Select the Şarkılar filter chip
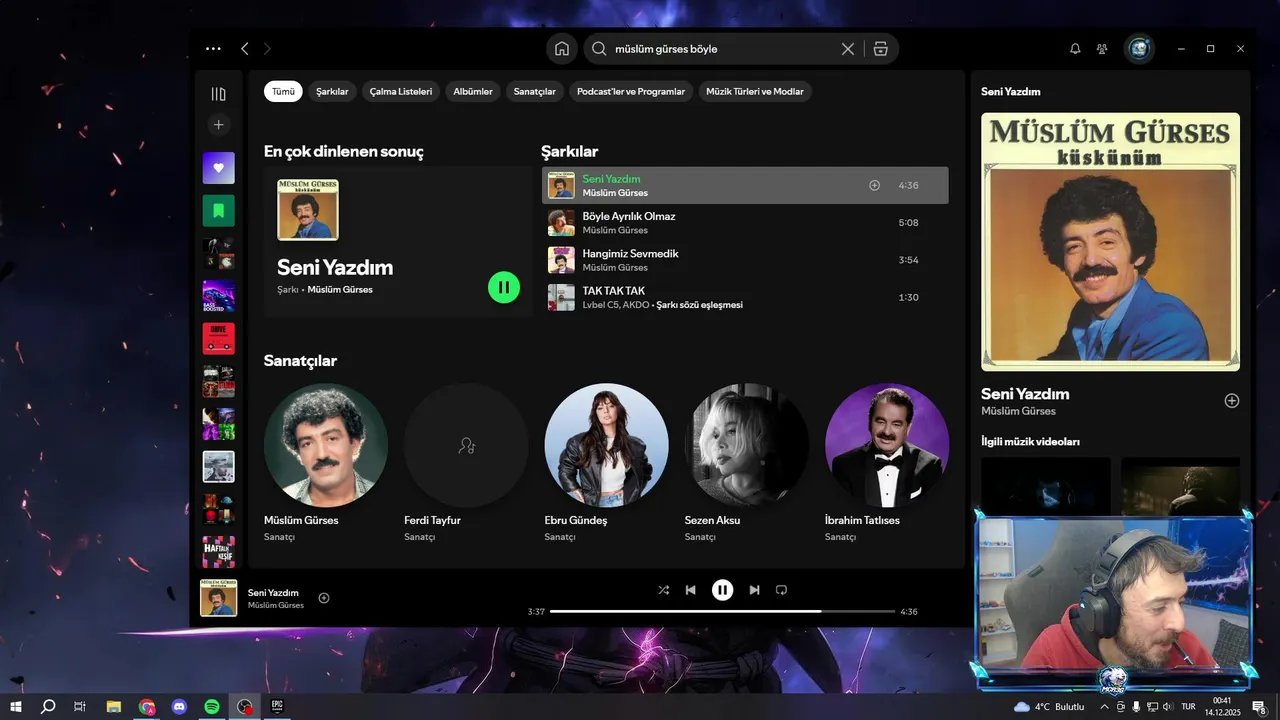This screenshot has width=1280, height=720. pos(332,91)
